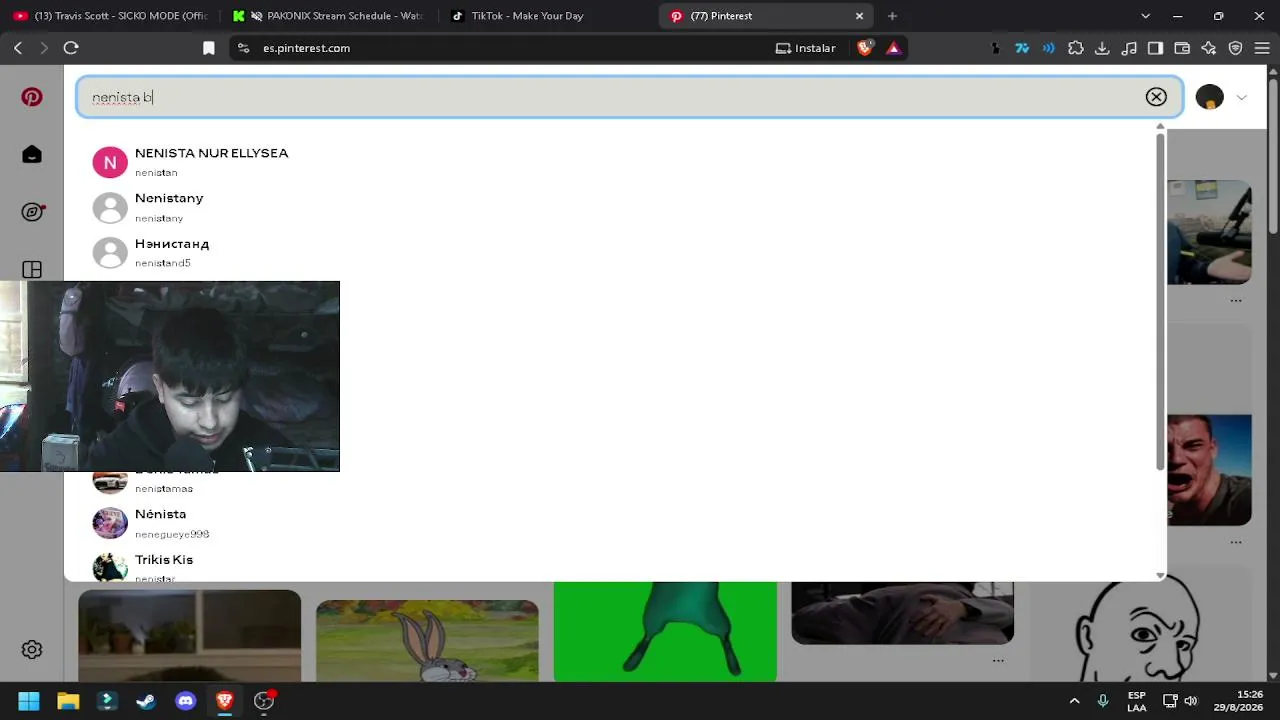Switch to the Travis Scott SICKO MODE tab
Viewport: 1280px width, 720px height.
[x=110, y=16]
